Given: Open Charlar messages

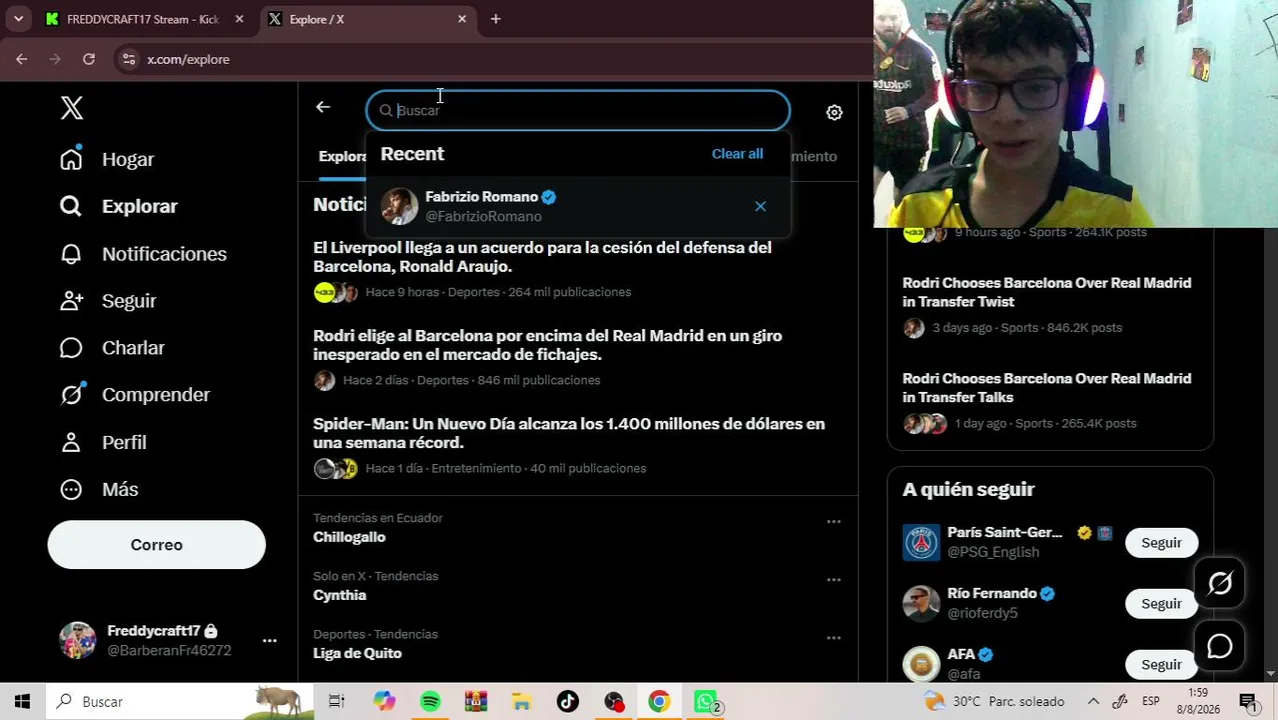Looking at the screenshot, I should (x=112, y=348).
